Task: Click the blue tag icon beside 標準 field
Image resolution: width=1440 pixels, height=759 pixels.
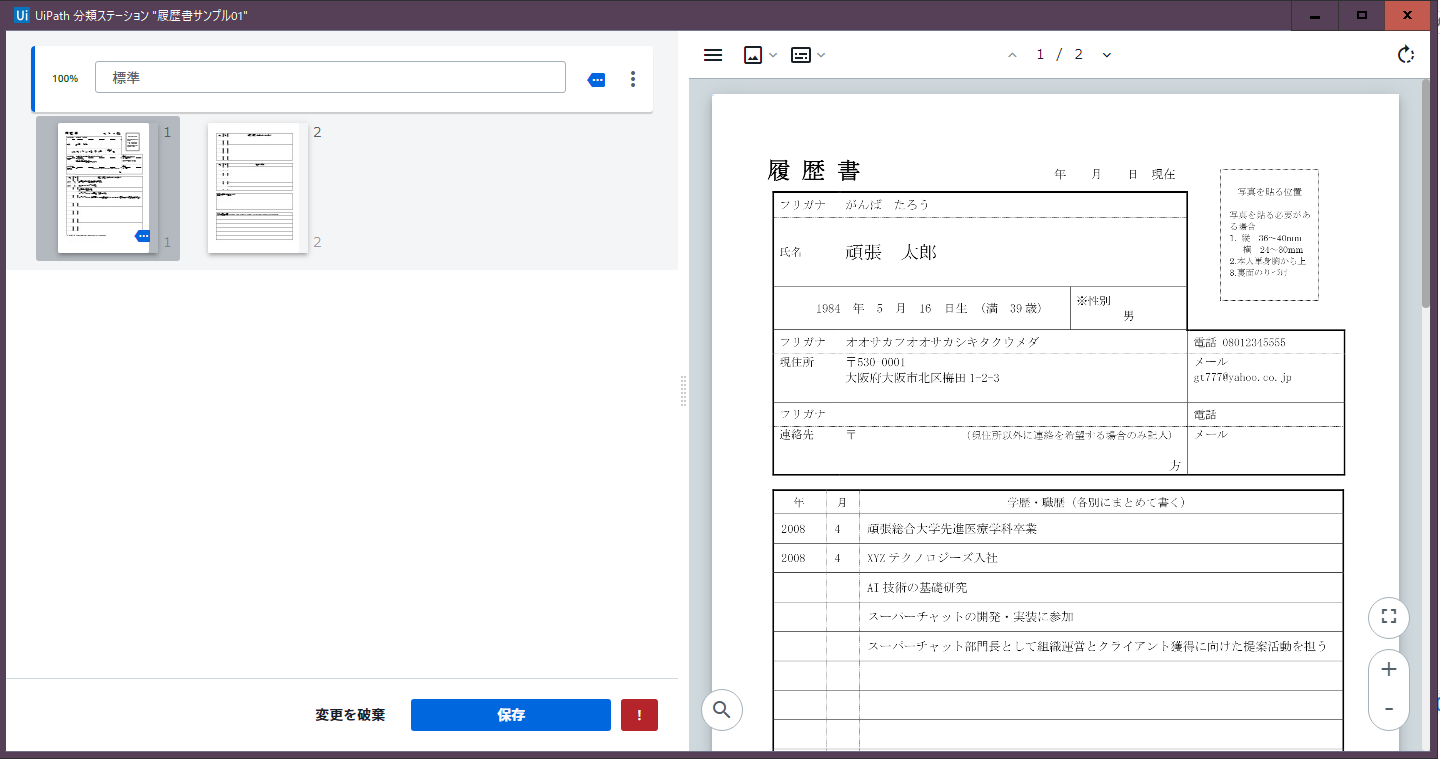Action: 596,79
